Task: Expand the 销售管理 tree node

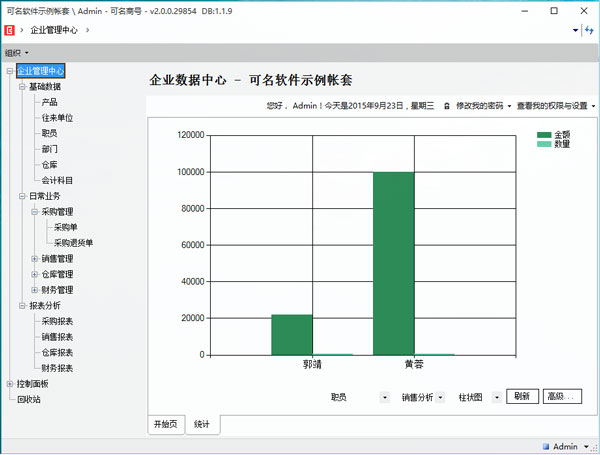Action: (34, 259)
